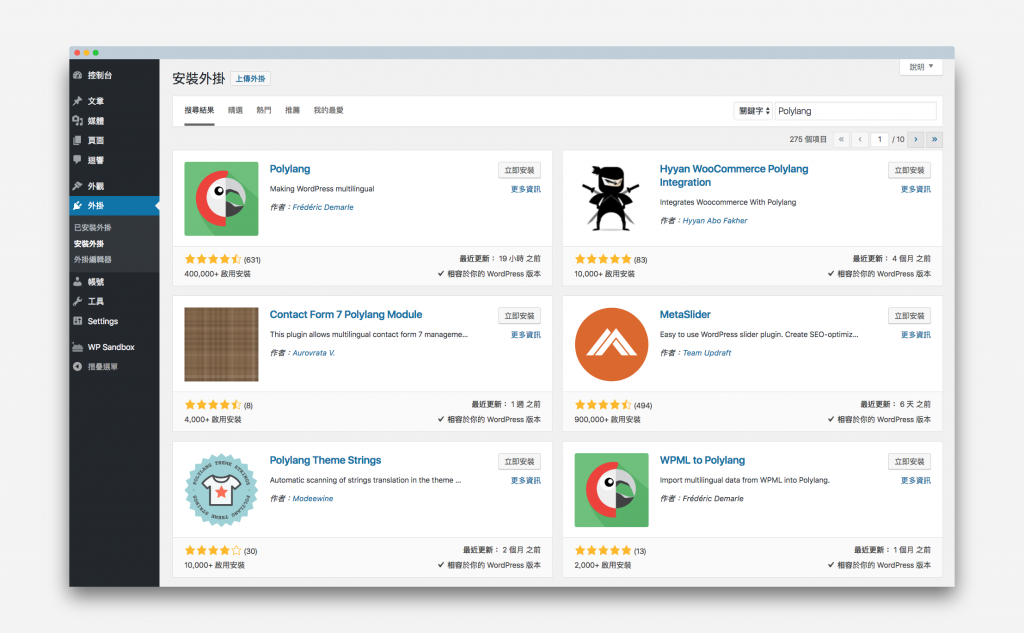This screenshot has height=633, width=1024.
Task: Install Contact Form 7 Polylang Module
Action: pyautogui.click(x=519, y=316)
